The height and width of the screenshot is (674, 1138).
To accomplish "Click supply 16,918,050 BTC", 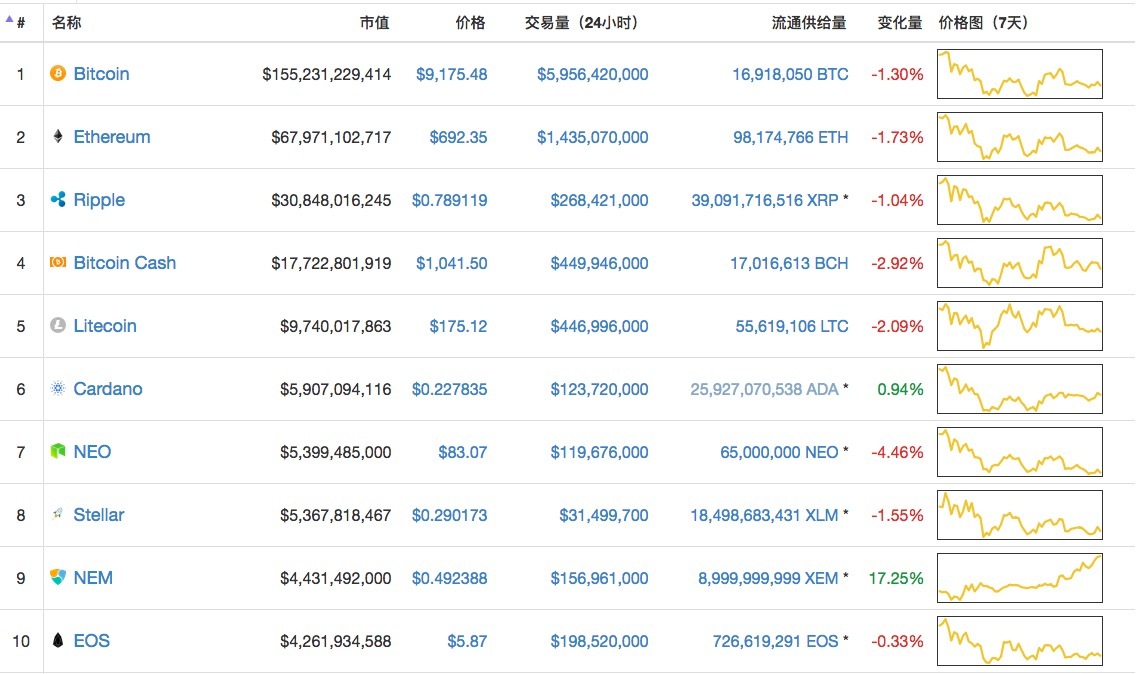I will click(x=790, y=75).
